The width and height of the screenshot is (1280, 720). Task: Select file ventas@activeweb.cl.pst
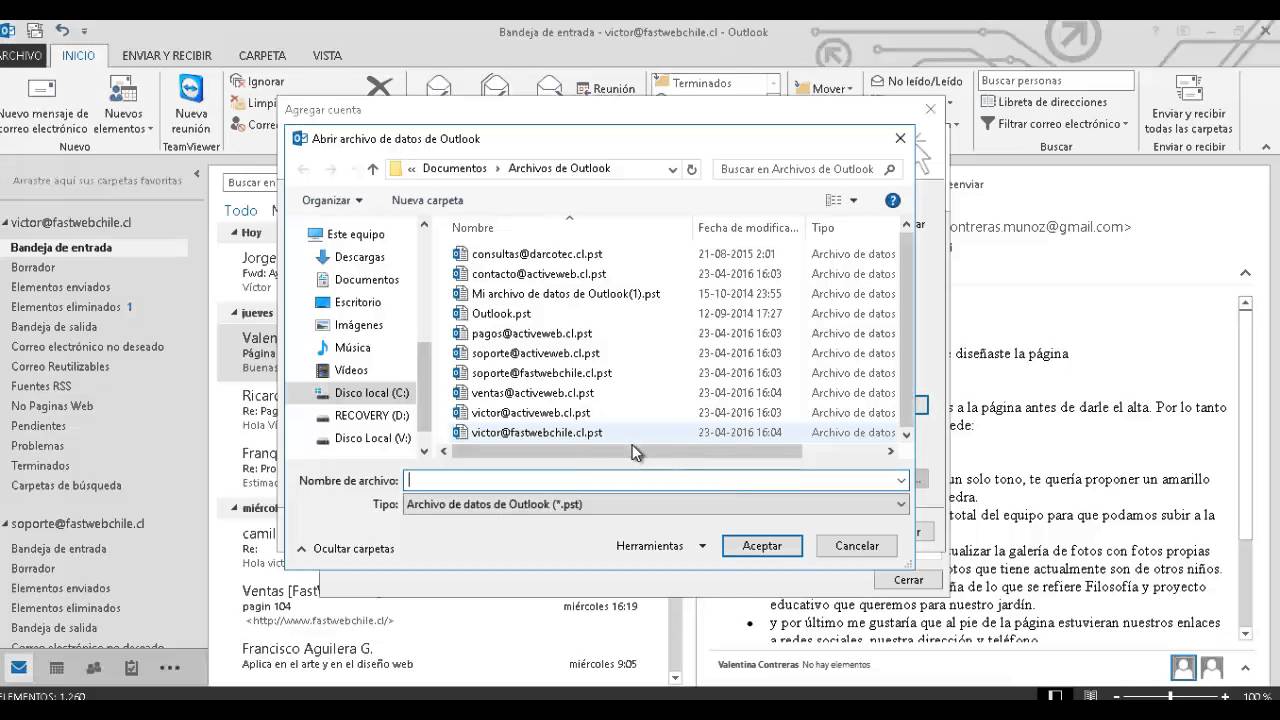click(x=533, y=393)
